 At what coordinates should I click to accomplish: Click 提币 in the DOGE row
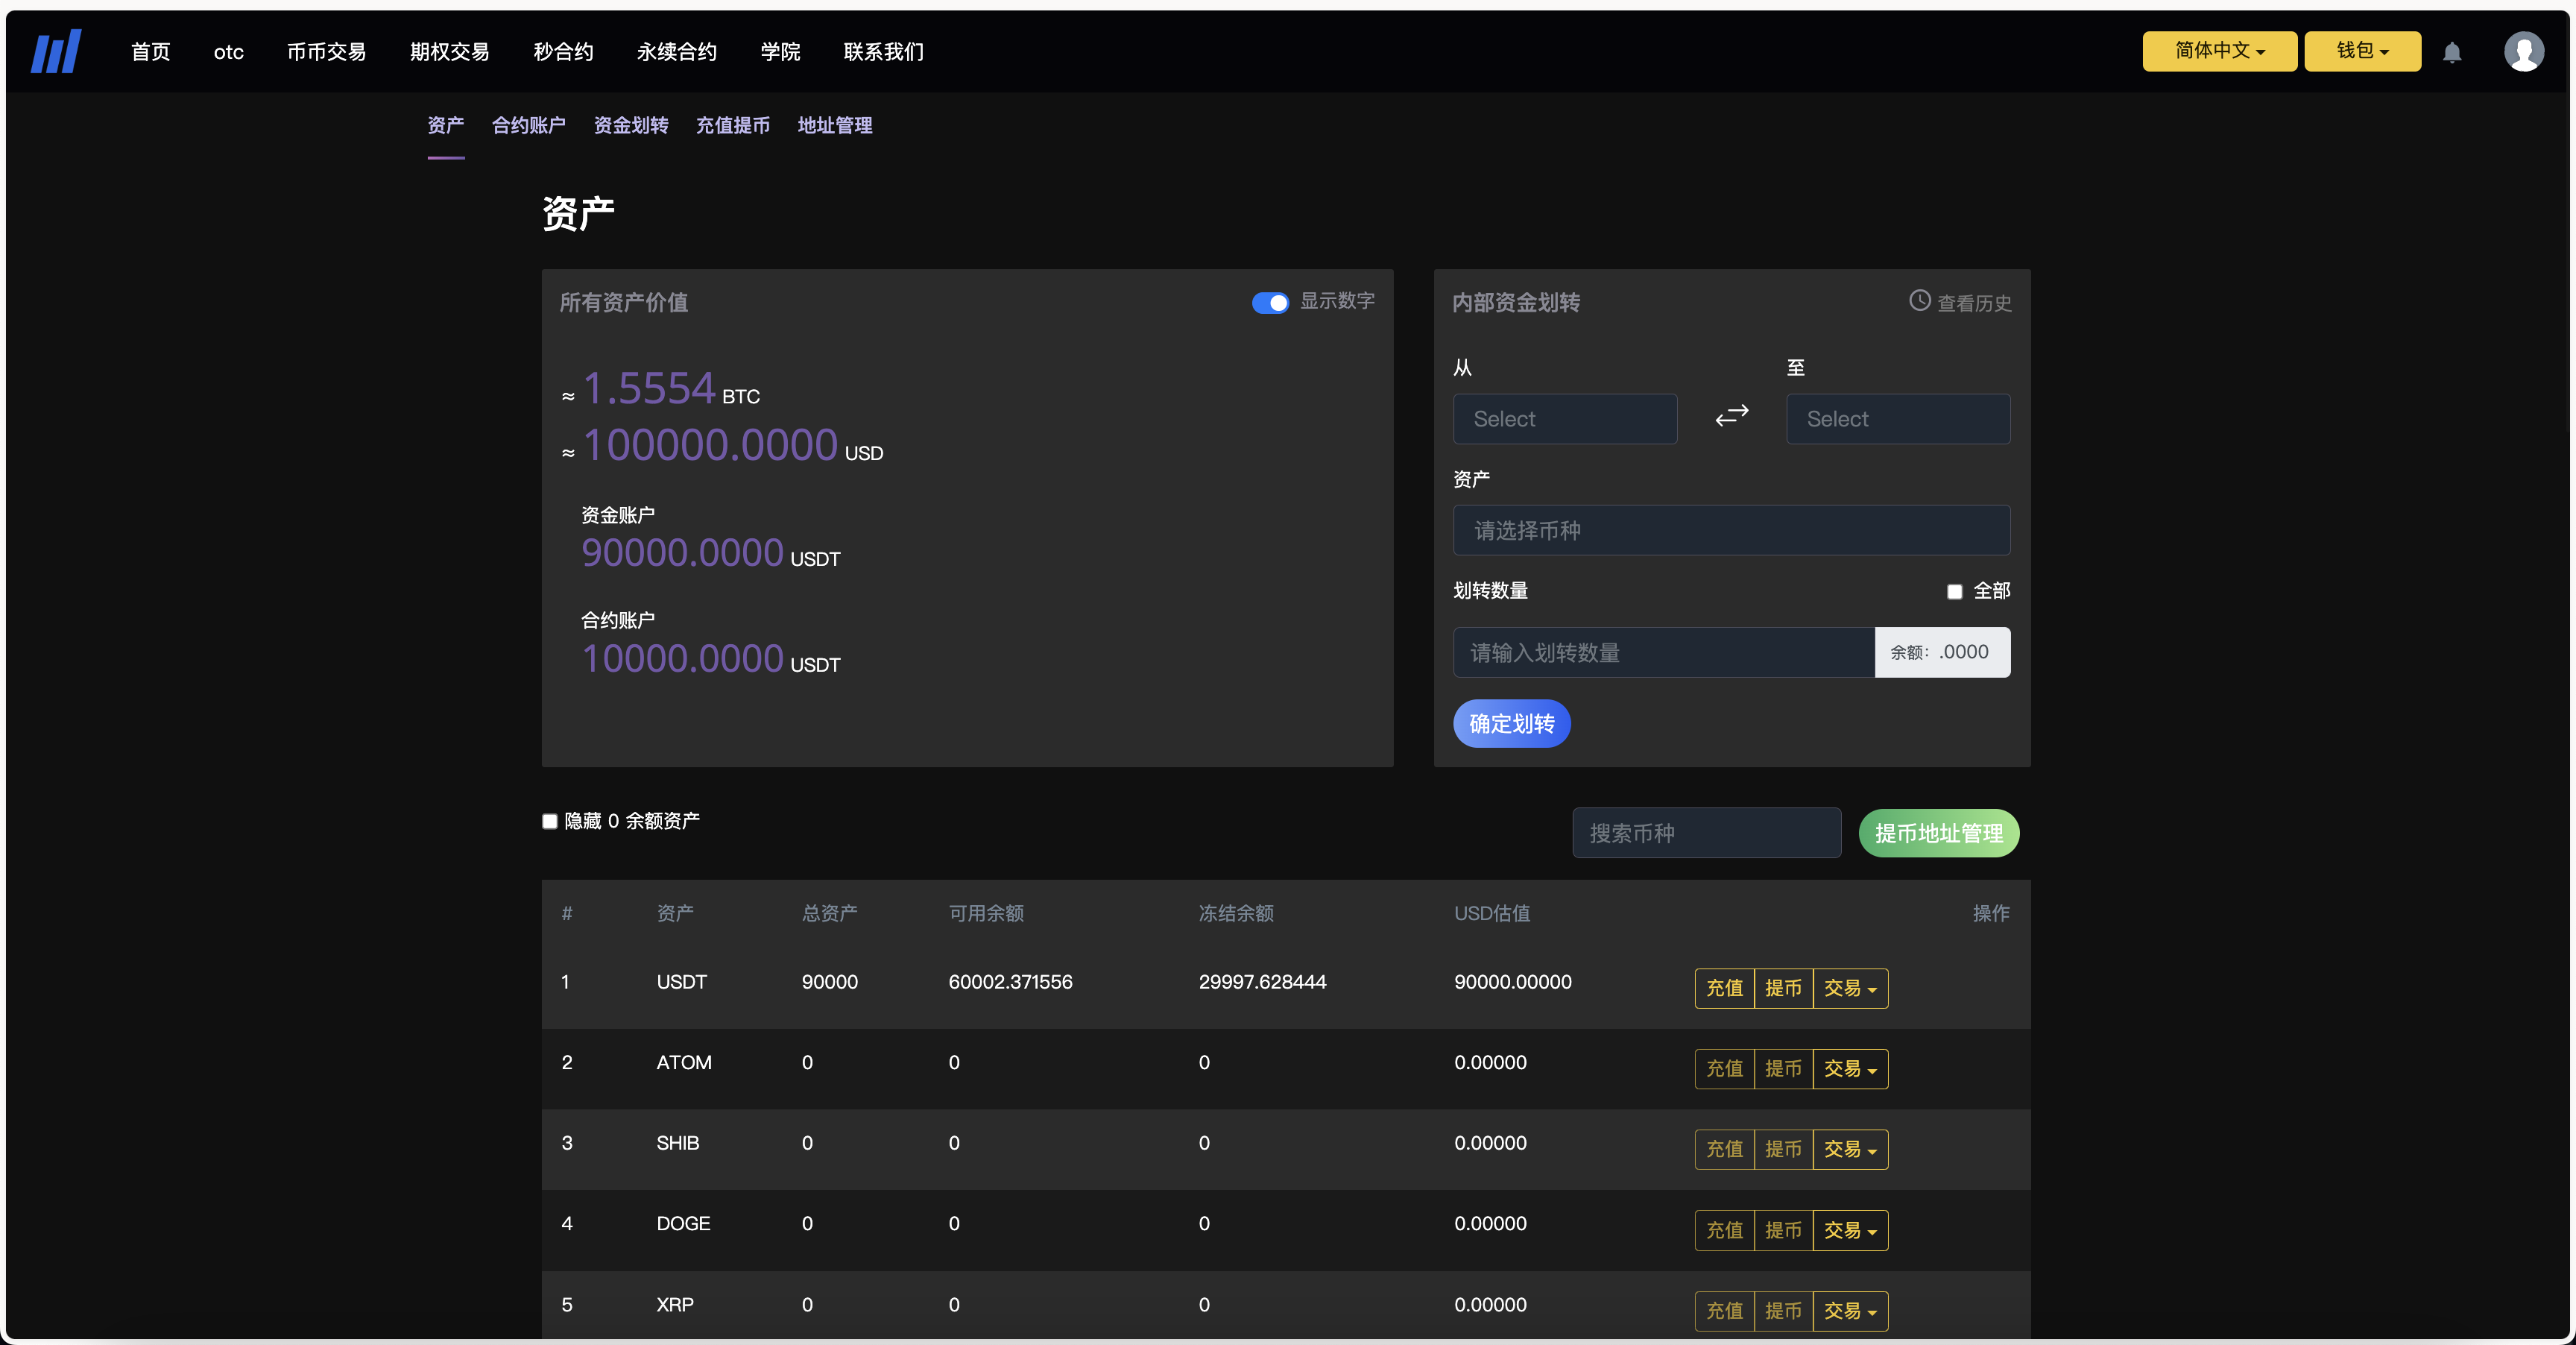(1784, 1231)
